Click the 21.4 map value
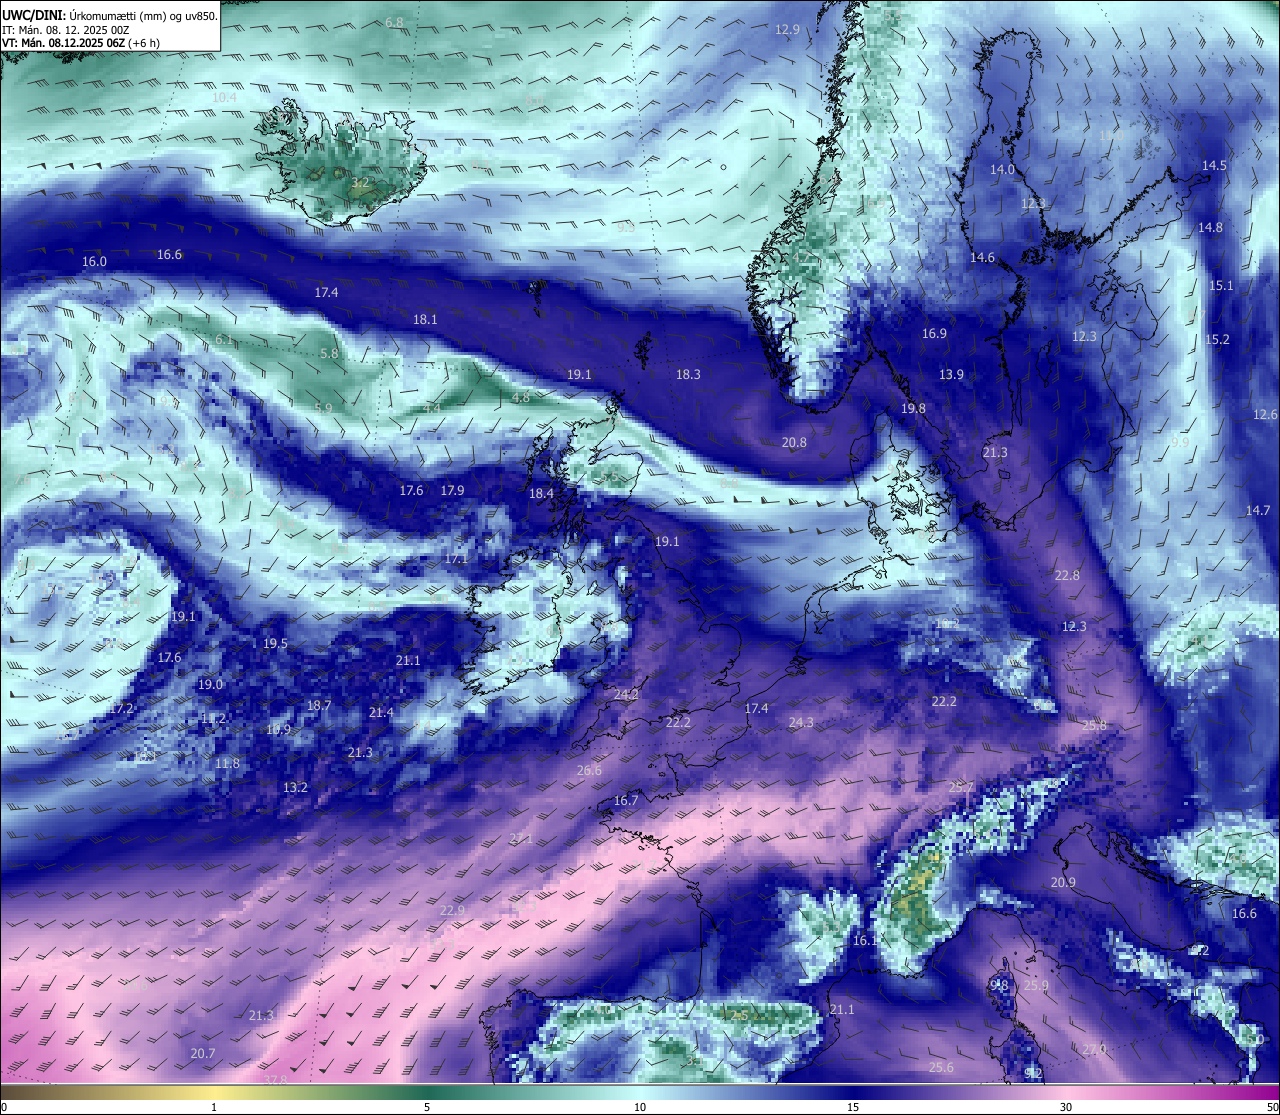 tap(381, 712)
